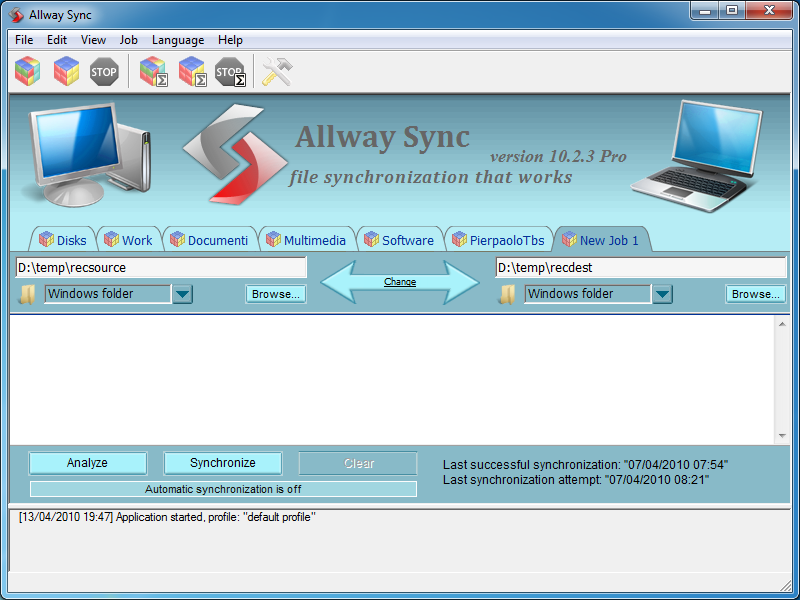Image resolution: width=800 pixels, height=600 pixels.
Task: Open the left Windows folder type dropdown
Action: point(182,294)
